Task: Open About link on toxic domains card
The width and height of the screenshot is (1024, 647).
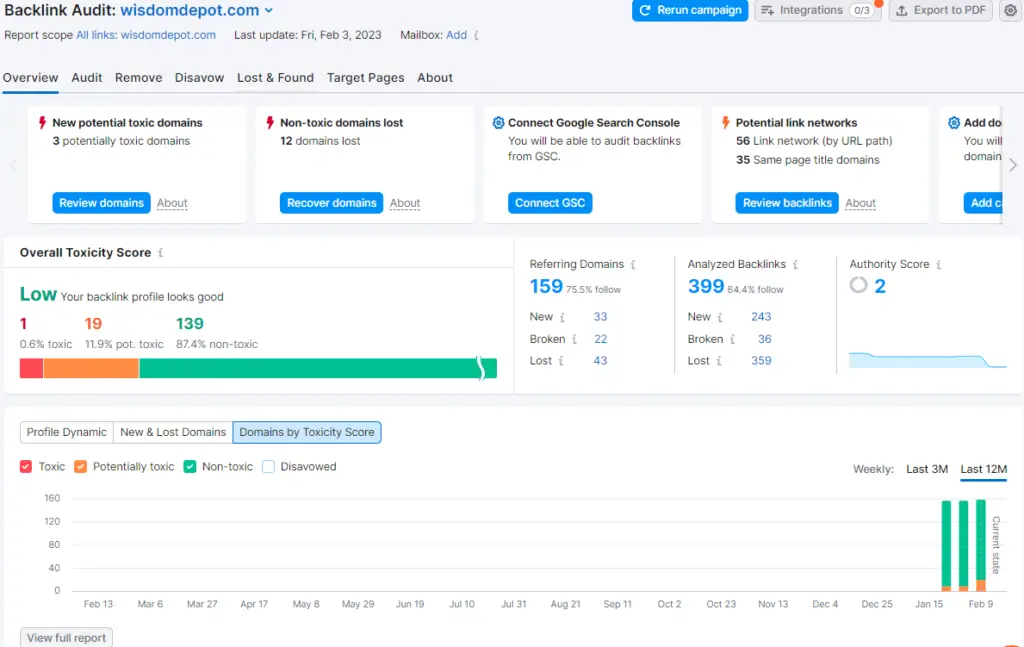Action: (x=172, y=203)
